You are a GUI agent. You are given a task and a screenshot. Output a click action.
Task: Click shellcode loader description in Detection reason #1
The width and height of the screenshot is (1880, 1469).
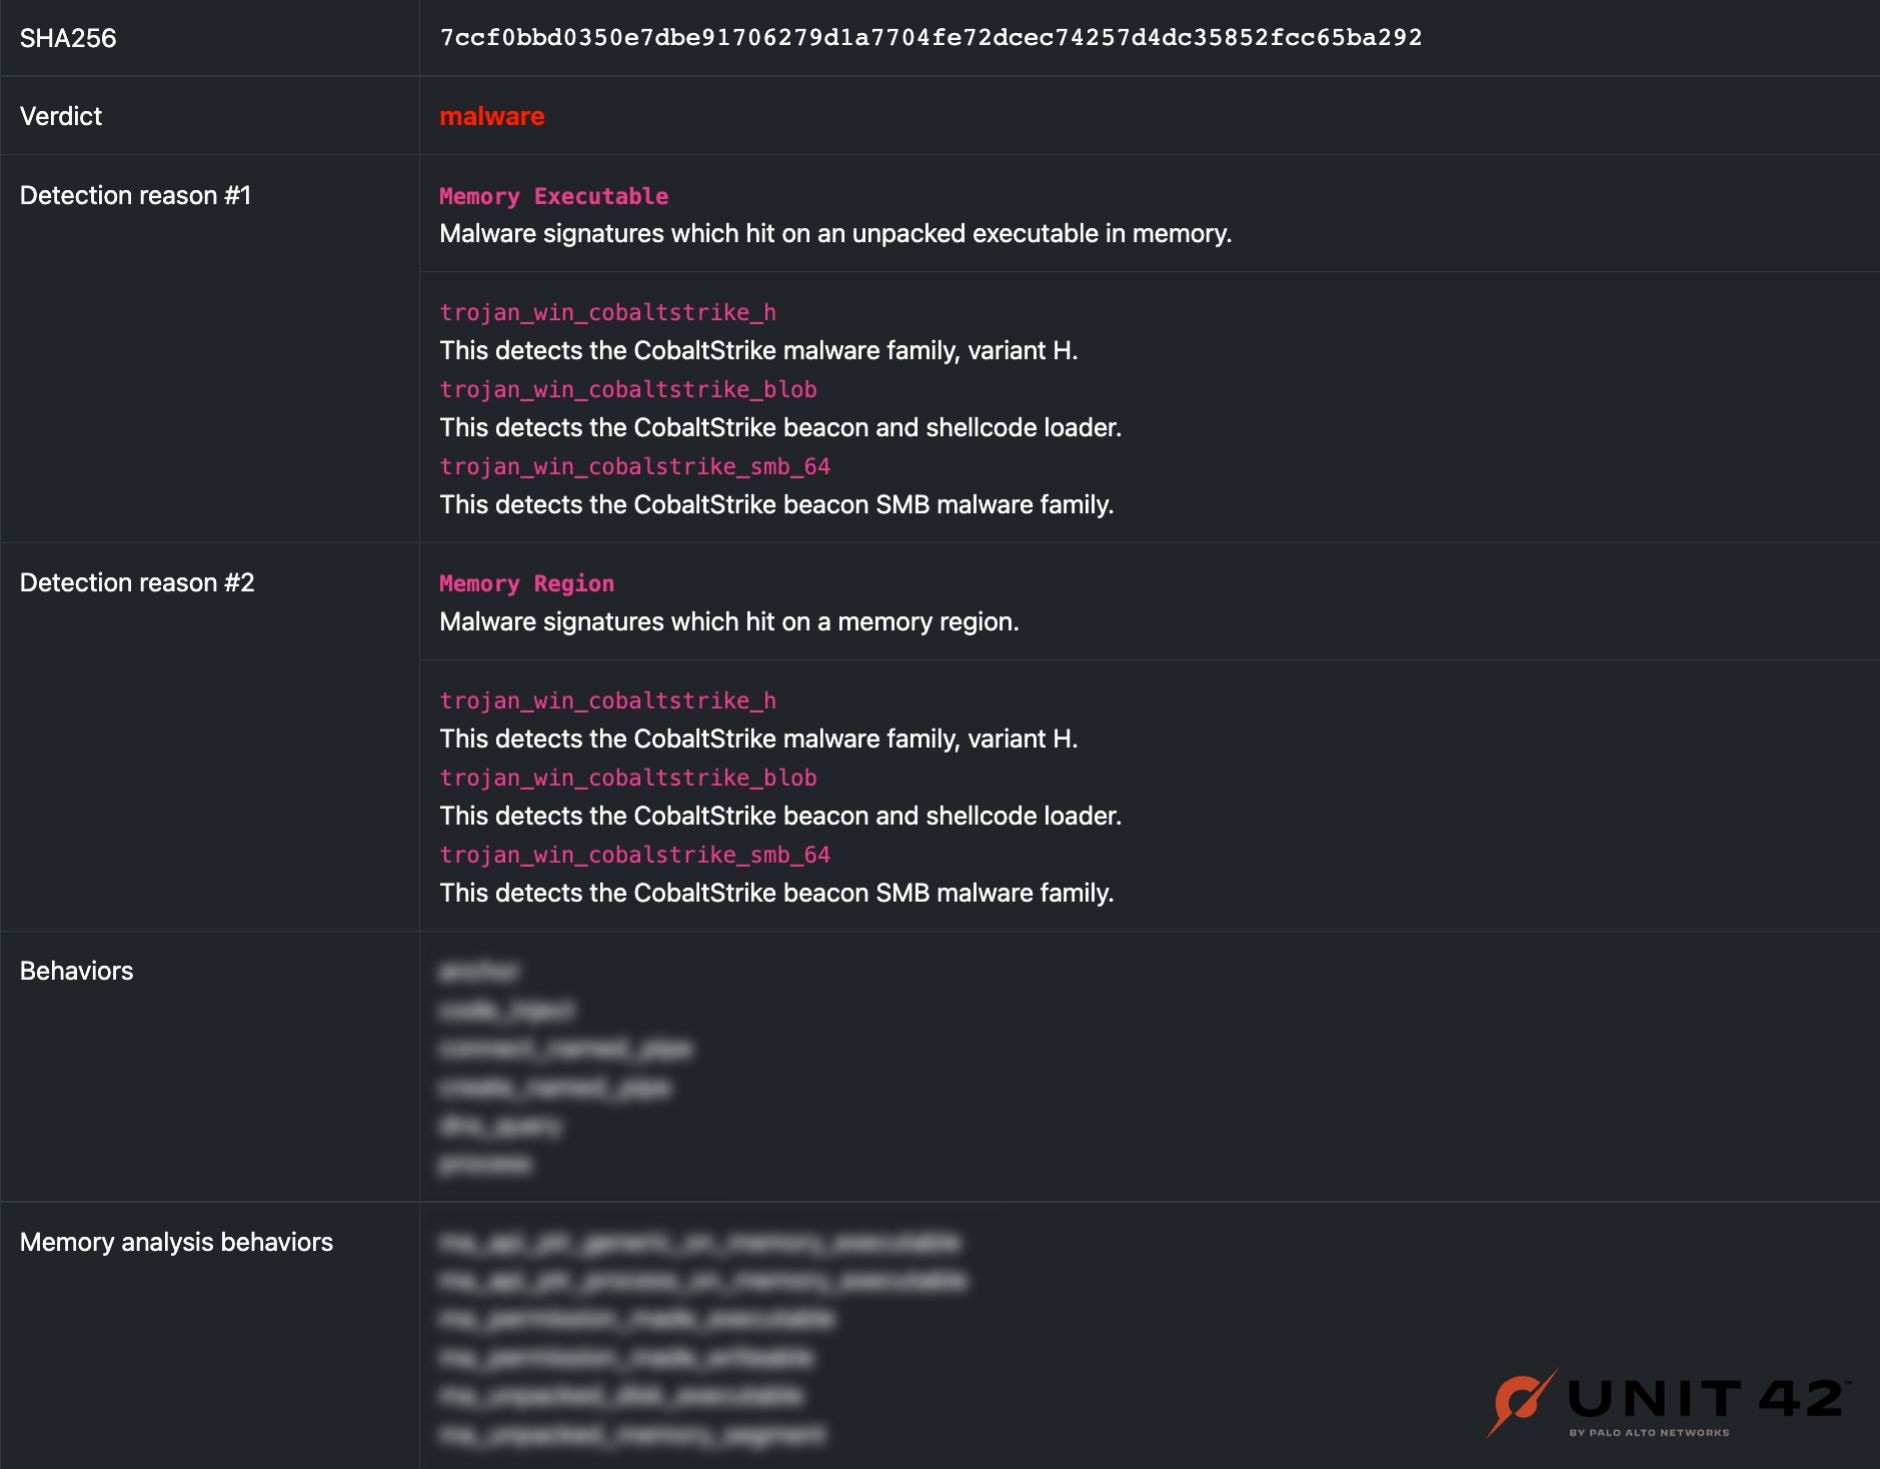click(780, 427)
